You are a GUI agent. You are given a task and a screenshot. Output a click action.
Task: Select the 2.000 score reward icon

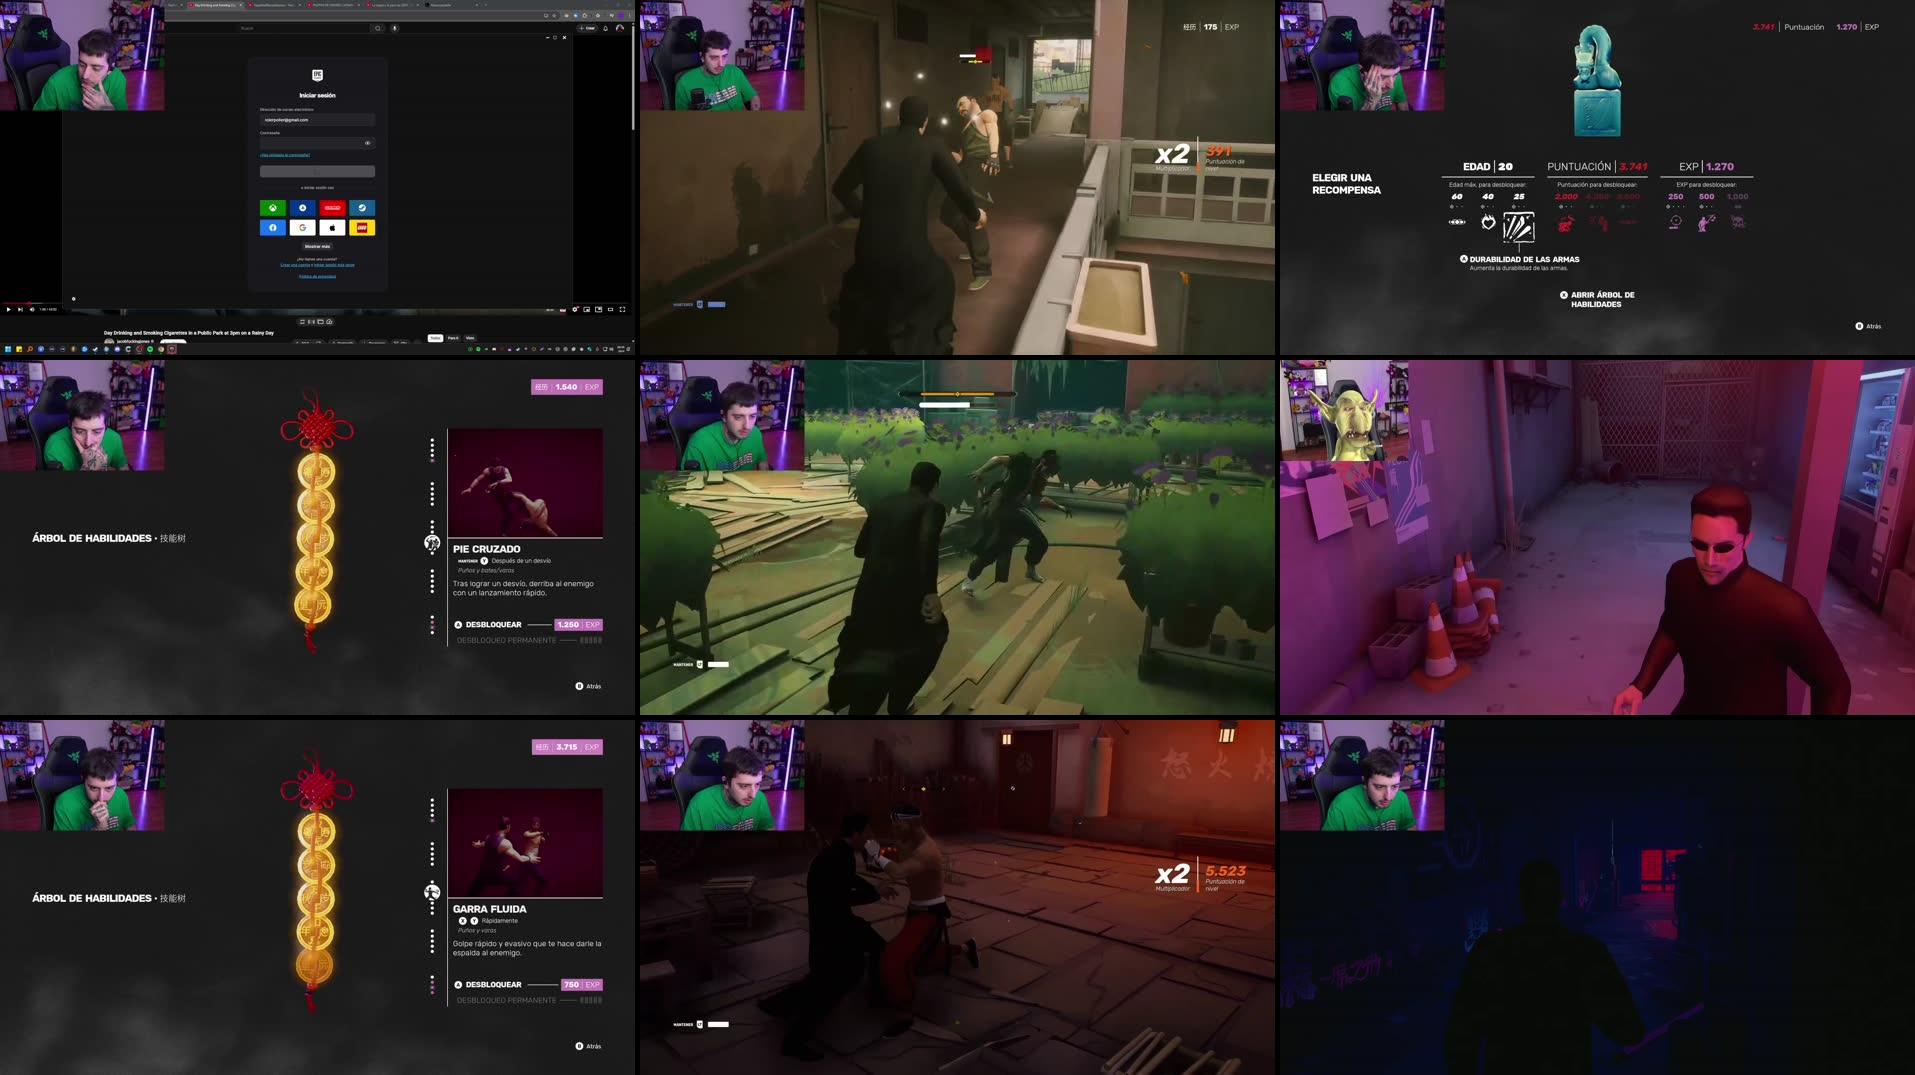pyautogui.click(x=1566, y=224)
